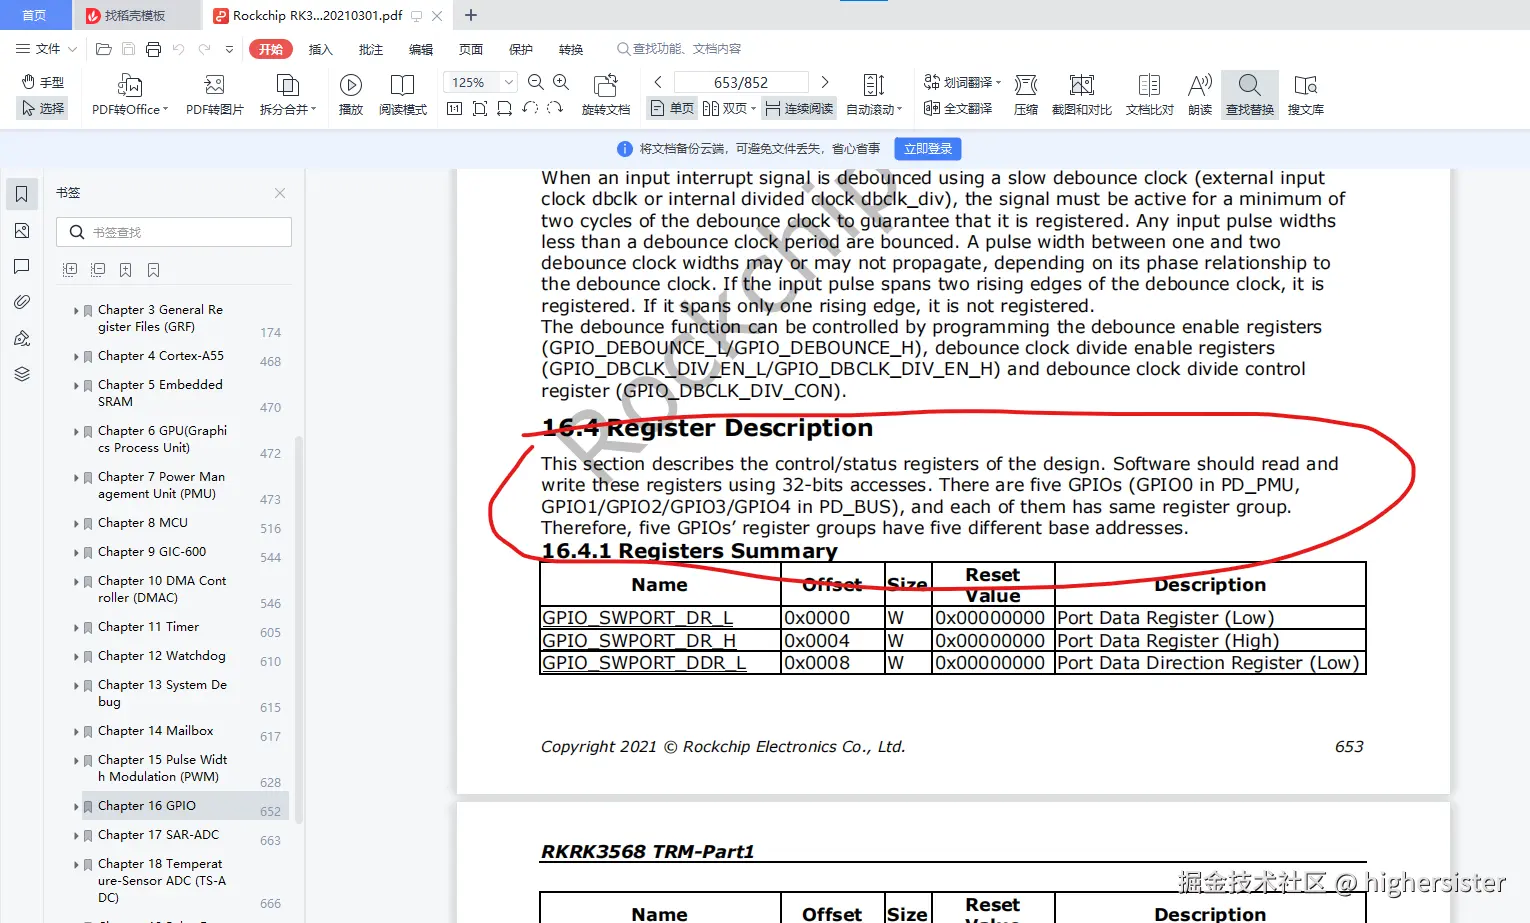The height and width of the screenshot is (923, 1530).
Task: Open the thumbnail sidebar panel icon
Action: 22,231
